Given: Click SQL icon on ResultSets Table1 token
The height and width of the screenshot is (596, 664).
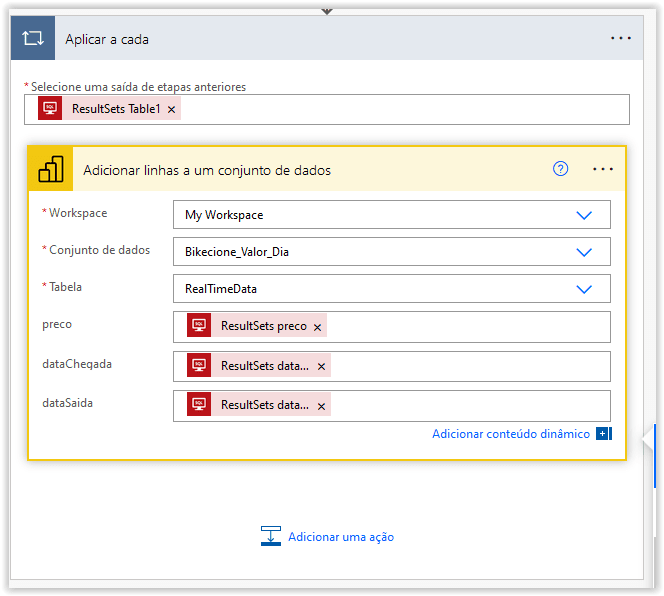Looking at the screenshot, I should click(50, 108).
